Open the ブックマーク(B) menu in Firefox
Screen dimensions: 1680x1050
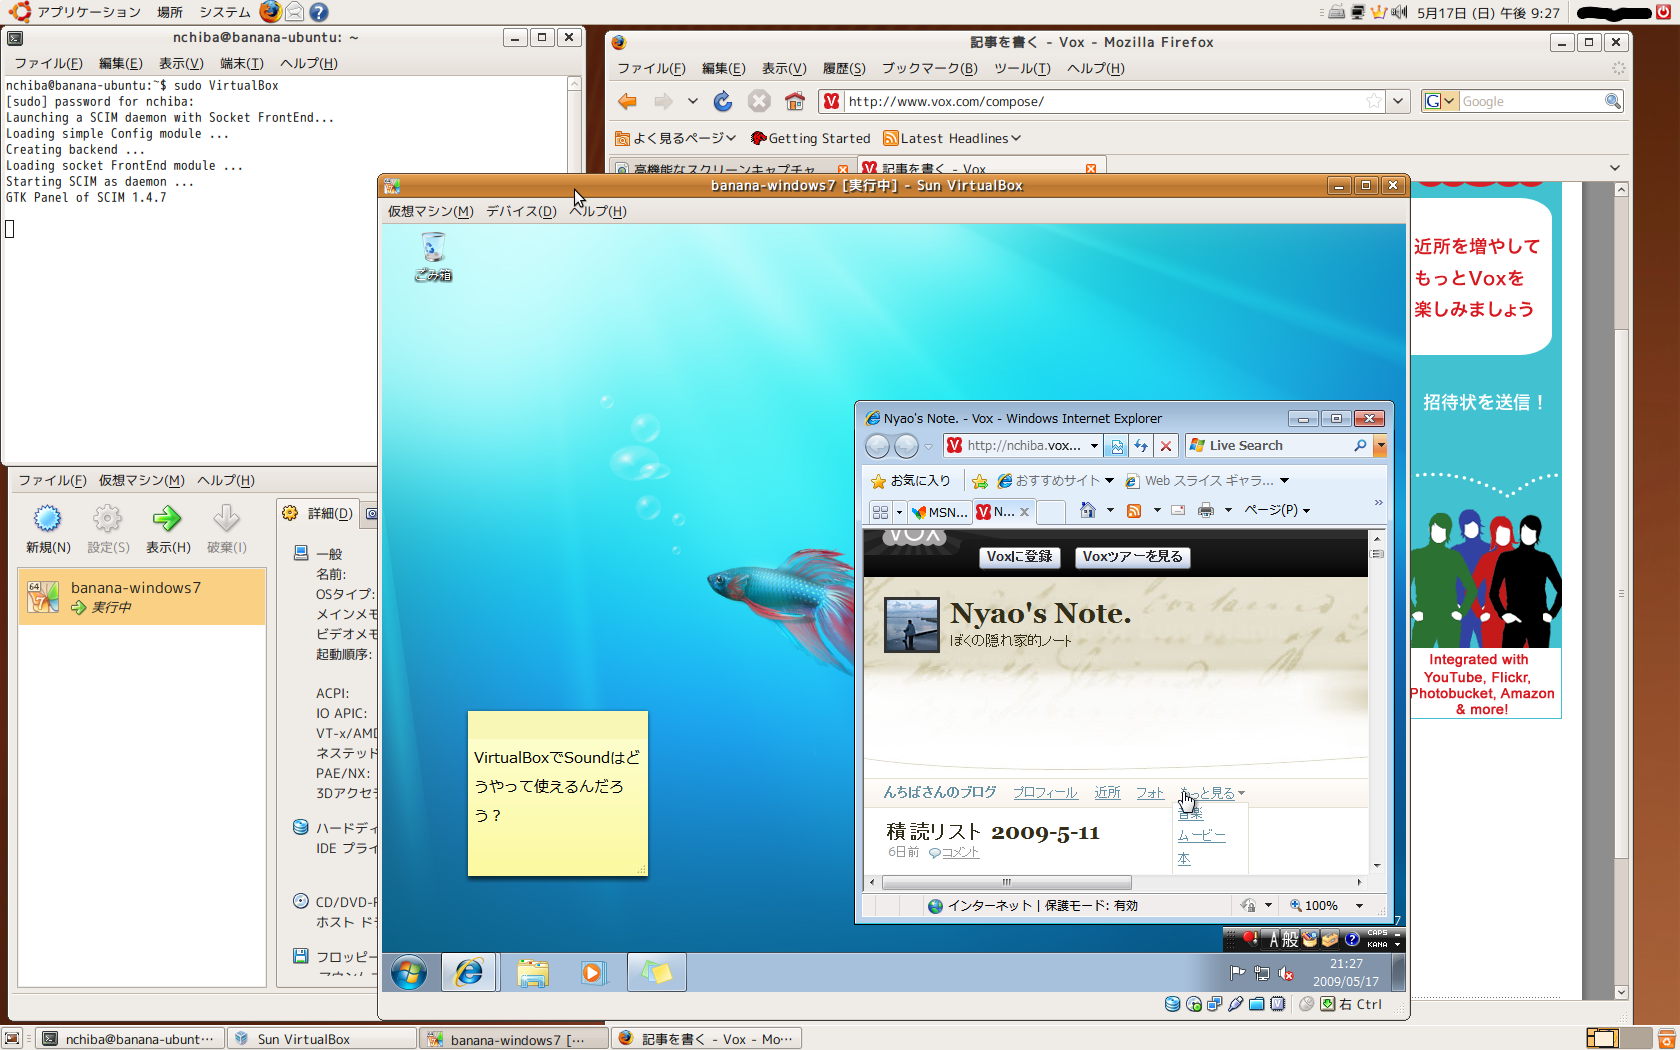929,68
